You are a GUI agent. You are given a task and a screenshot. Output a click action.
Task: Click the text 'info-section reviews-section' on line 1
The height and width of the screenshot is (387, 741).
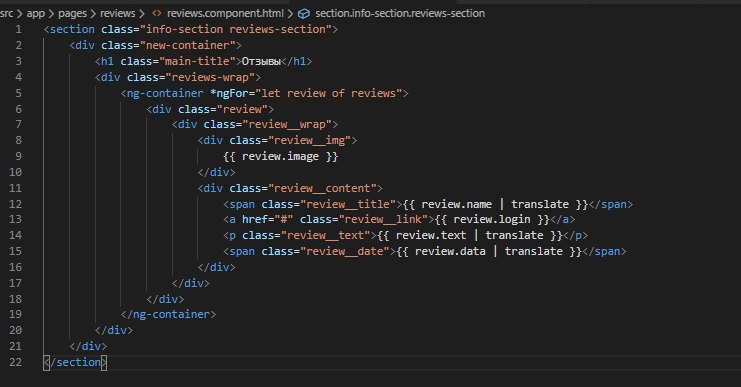coord(236,29)
